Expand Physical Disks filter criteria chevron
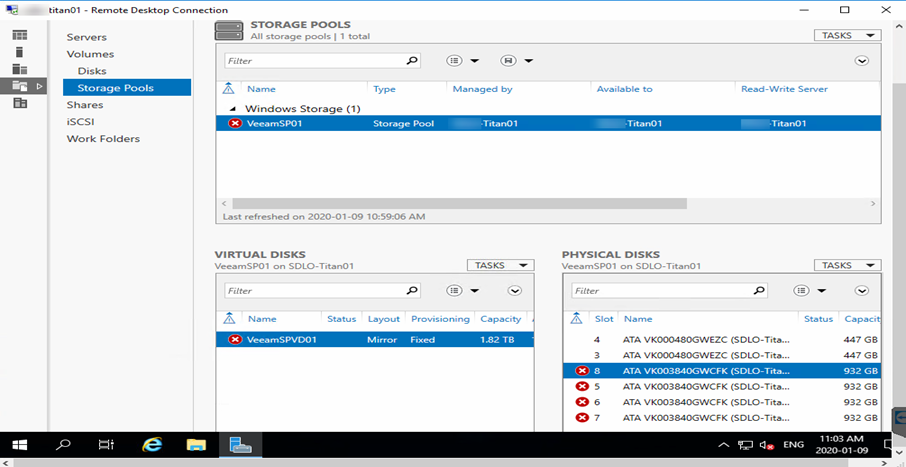This screenshot has width=906, height=467. point(862,290)
